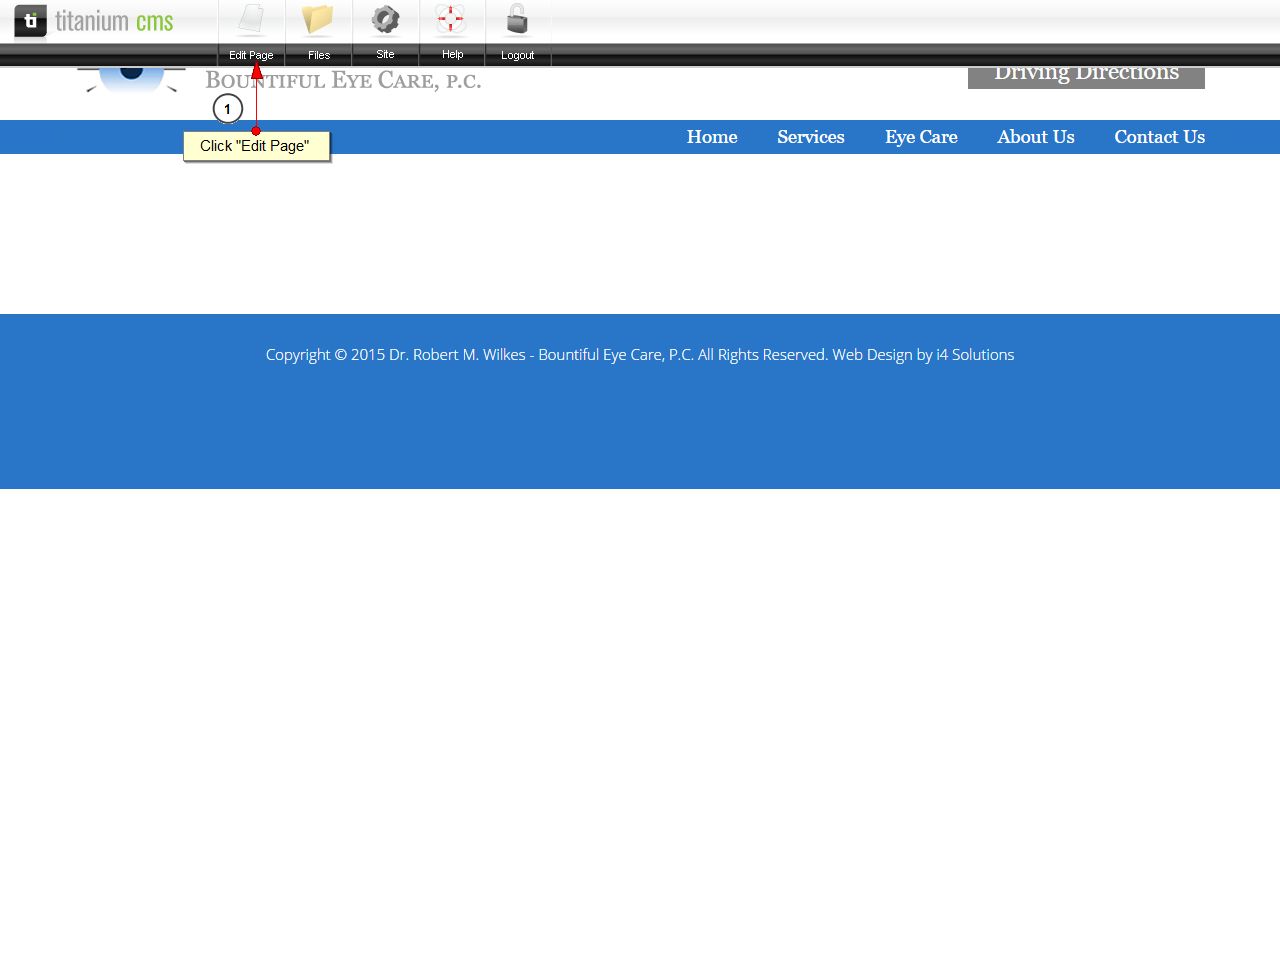1280x963 pixels.
Task: Click the yellow "Click Edit Page" tooltip
Action: (256, 146)
